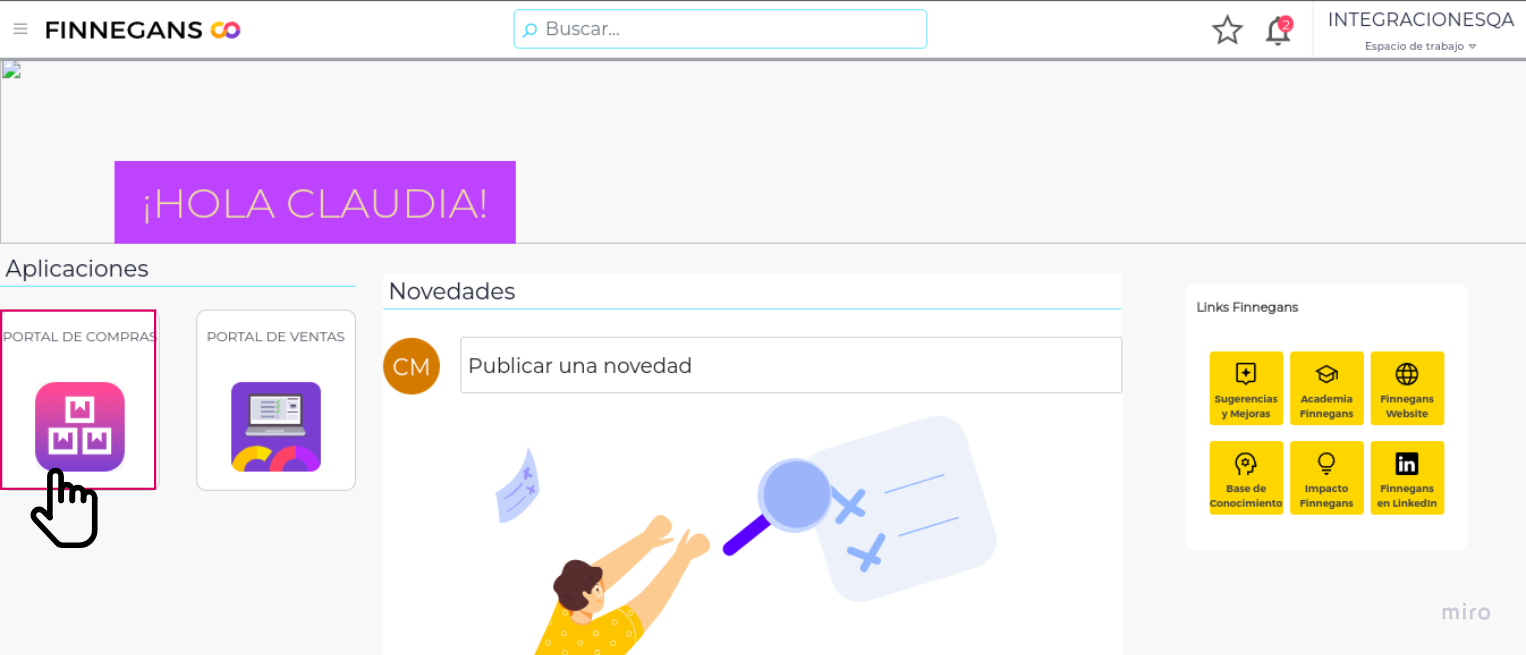Screen dimensions: 1526x655
Task: Click the Buscar search field
Action: point(720,29)
